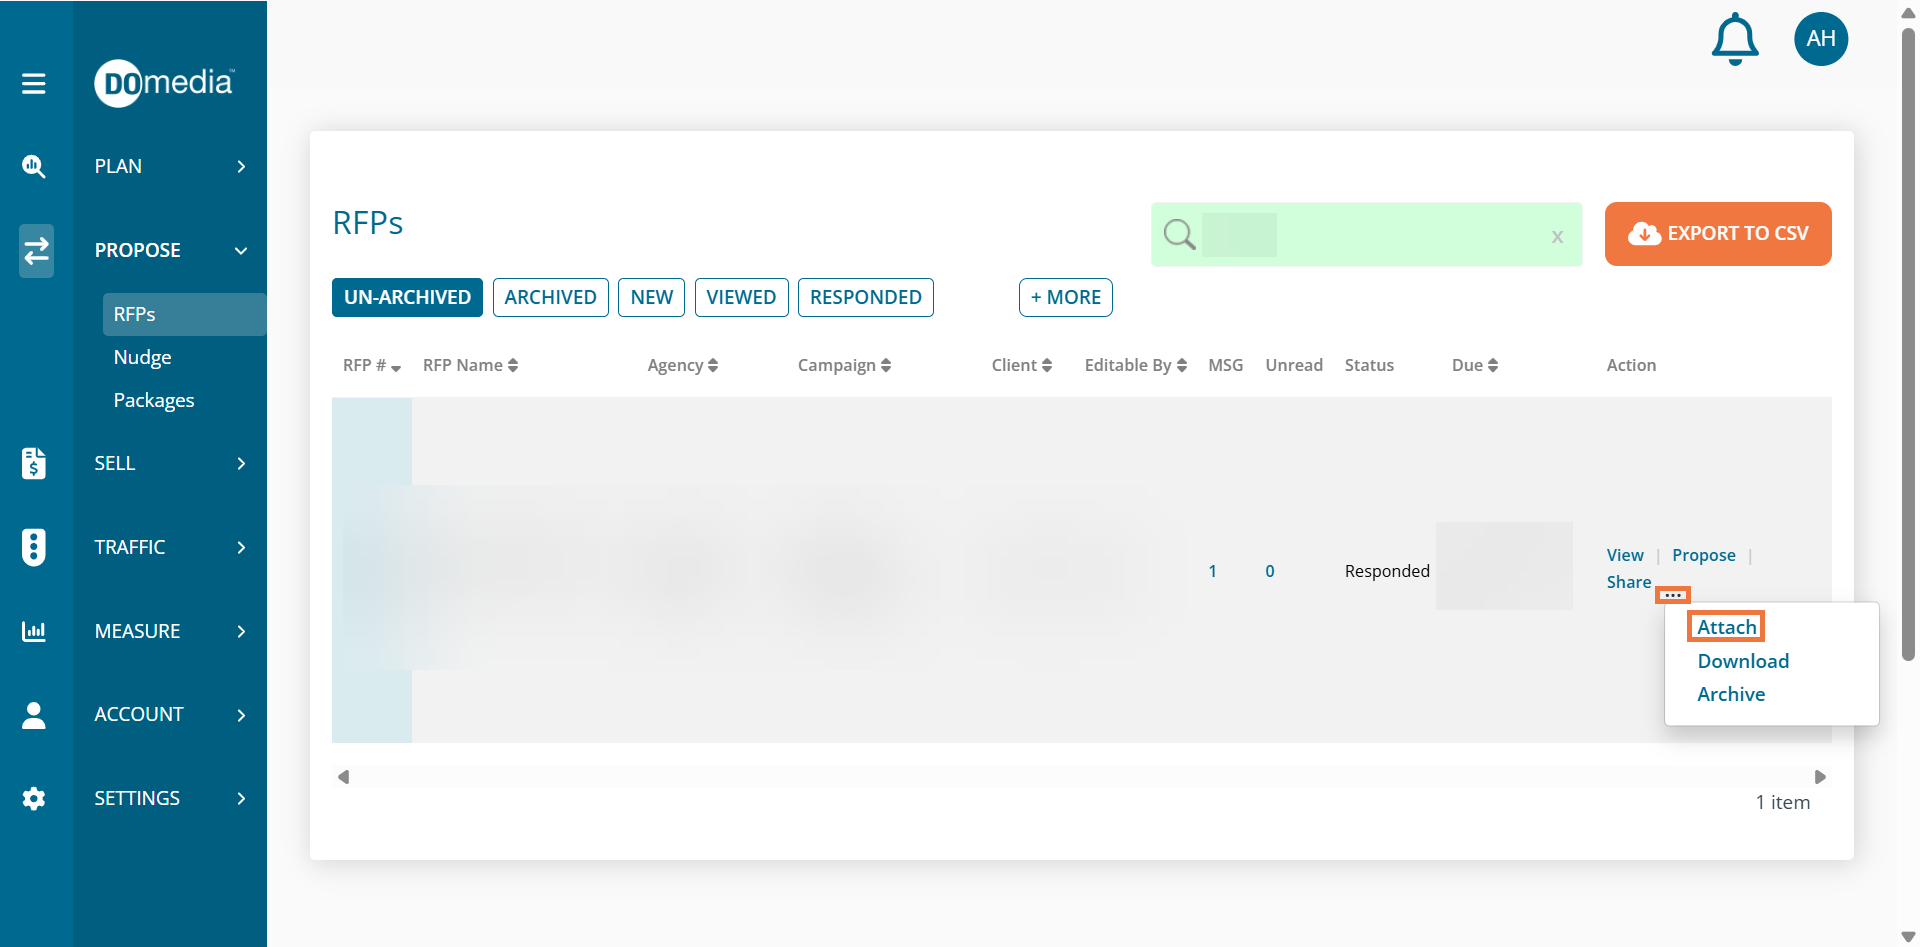
Task: Select Attach from the actions menu
Action: coord(1726,627)
